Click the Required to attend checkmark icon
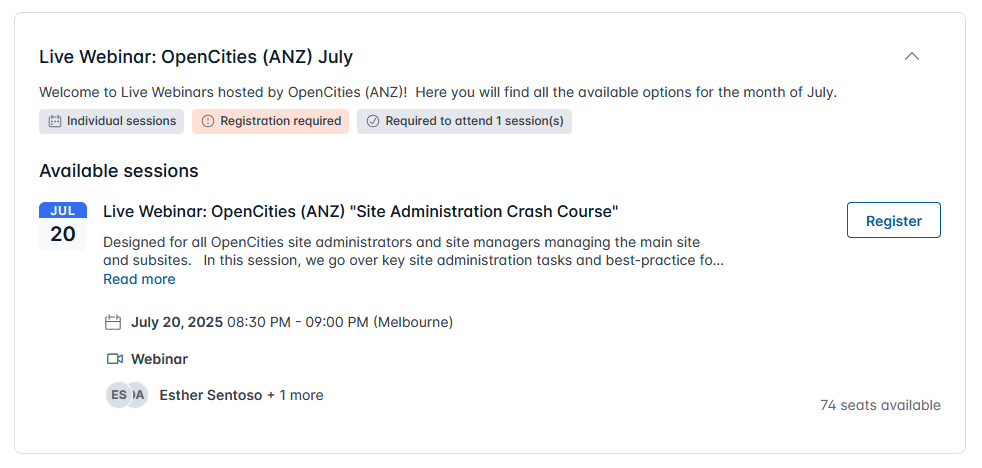Image resolution: width=982 pixels, height=468 pixels. point(373,122)
